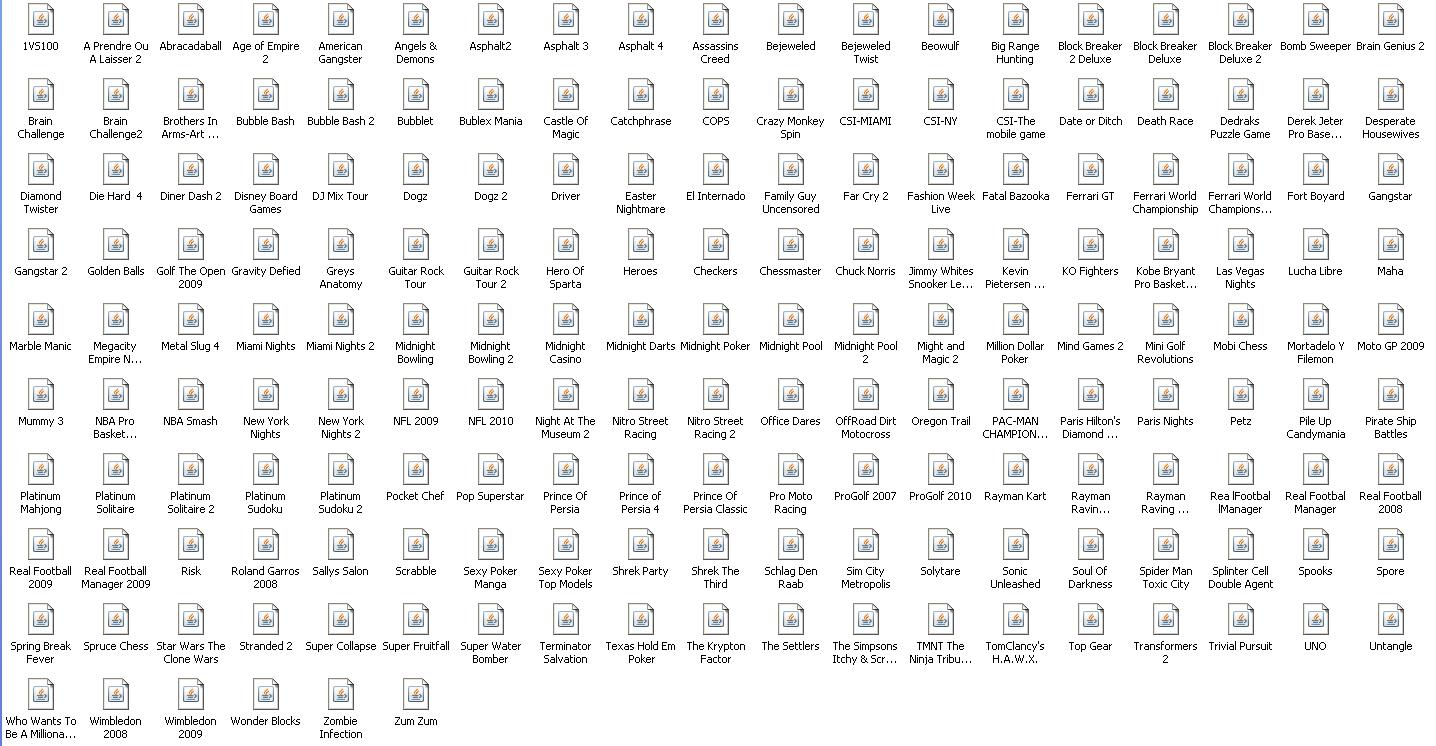The width and height of the screenshot is (1436, 746).
Task: Click the Zum Zum file icon
Action: pyautogui.click(x=416, y=695)
